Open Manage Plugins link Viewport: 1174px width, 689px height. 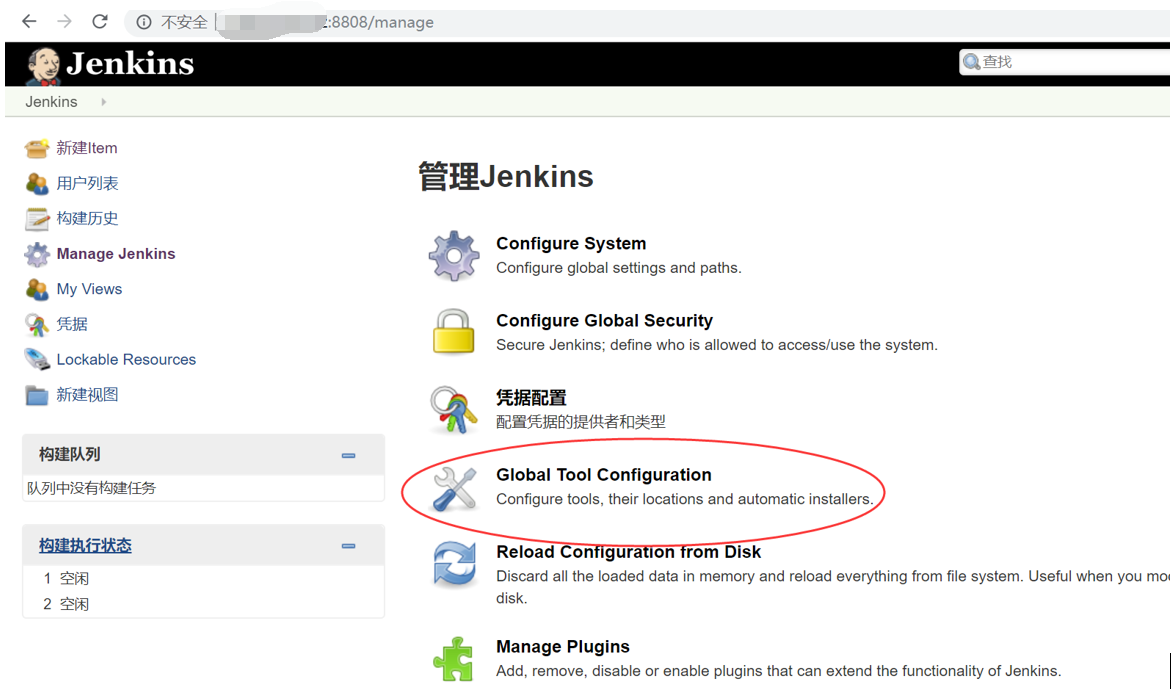[x=563, y=646]
